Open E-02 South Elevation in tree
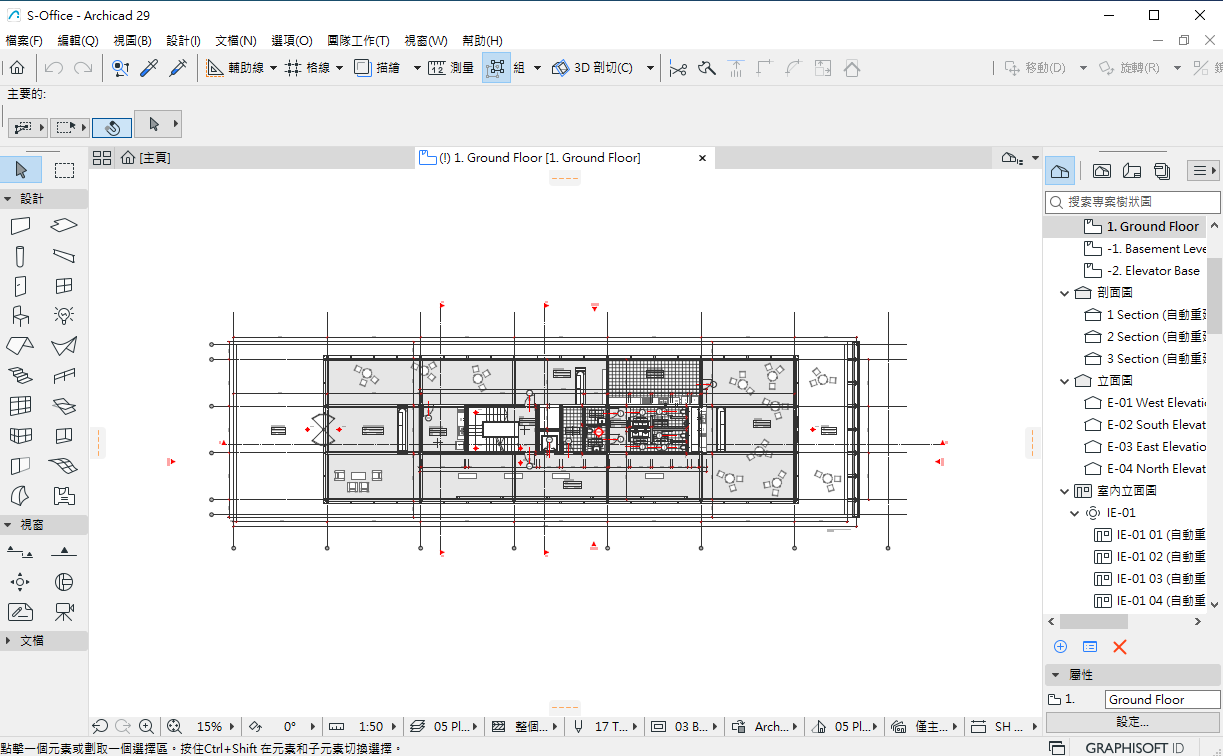The height and width of the screenshot is (756, 1223). [1154, 425]
